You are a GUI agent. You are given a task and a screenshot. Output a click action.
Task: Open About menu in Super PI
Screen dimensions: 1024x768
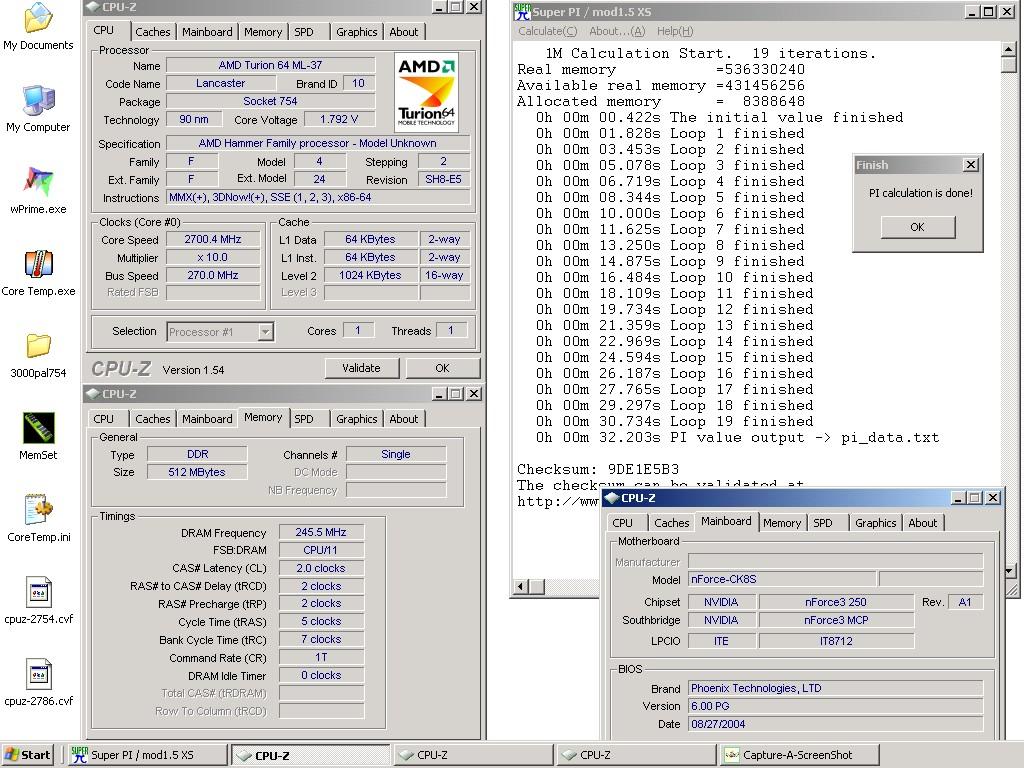616,31
